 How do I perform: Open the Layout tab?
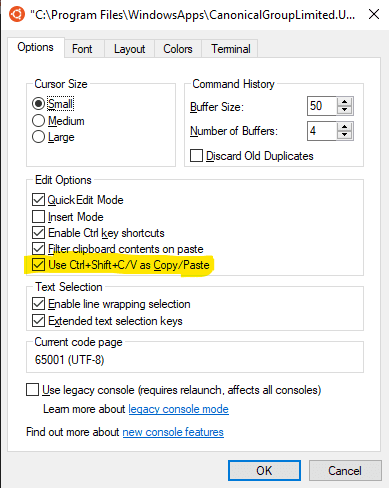coord(129,49)
